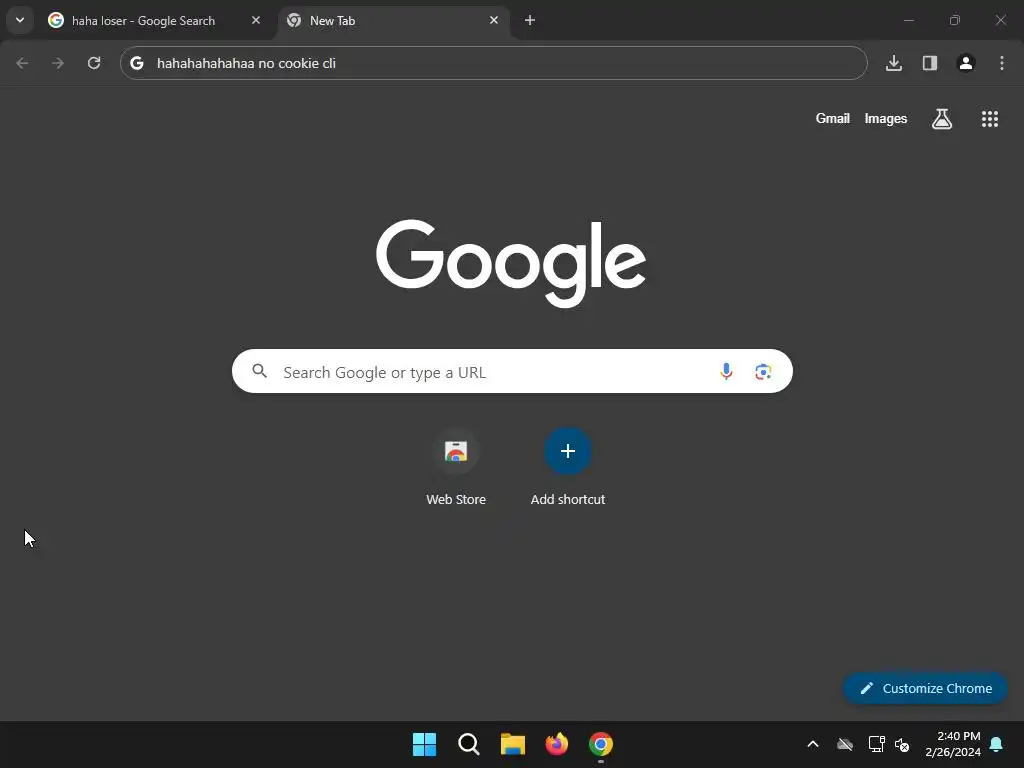Close the 'haha loser' tab
This screenshot has width=1024, height=768.
pyautogui.click(x=256, y=20)
